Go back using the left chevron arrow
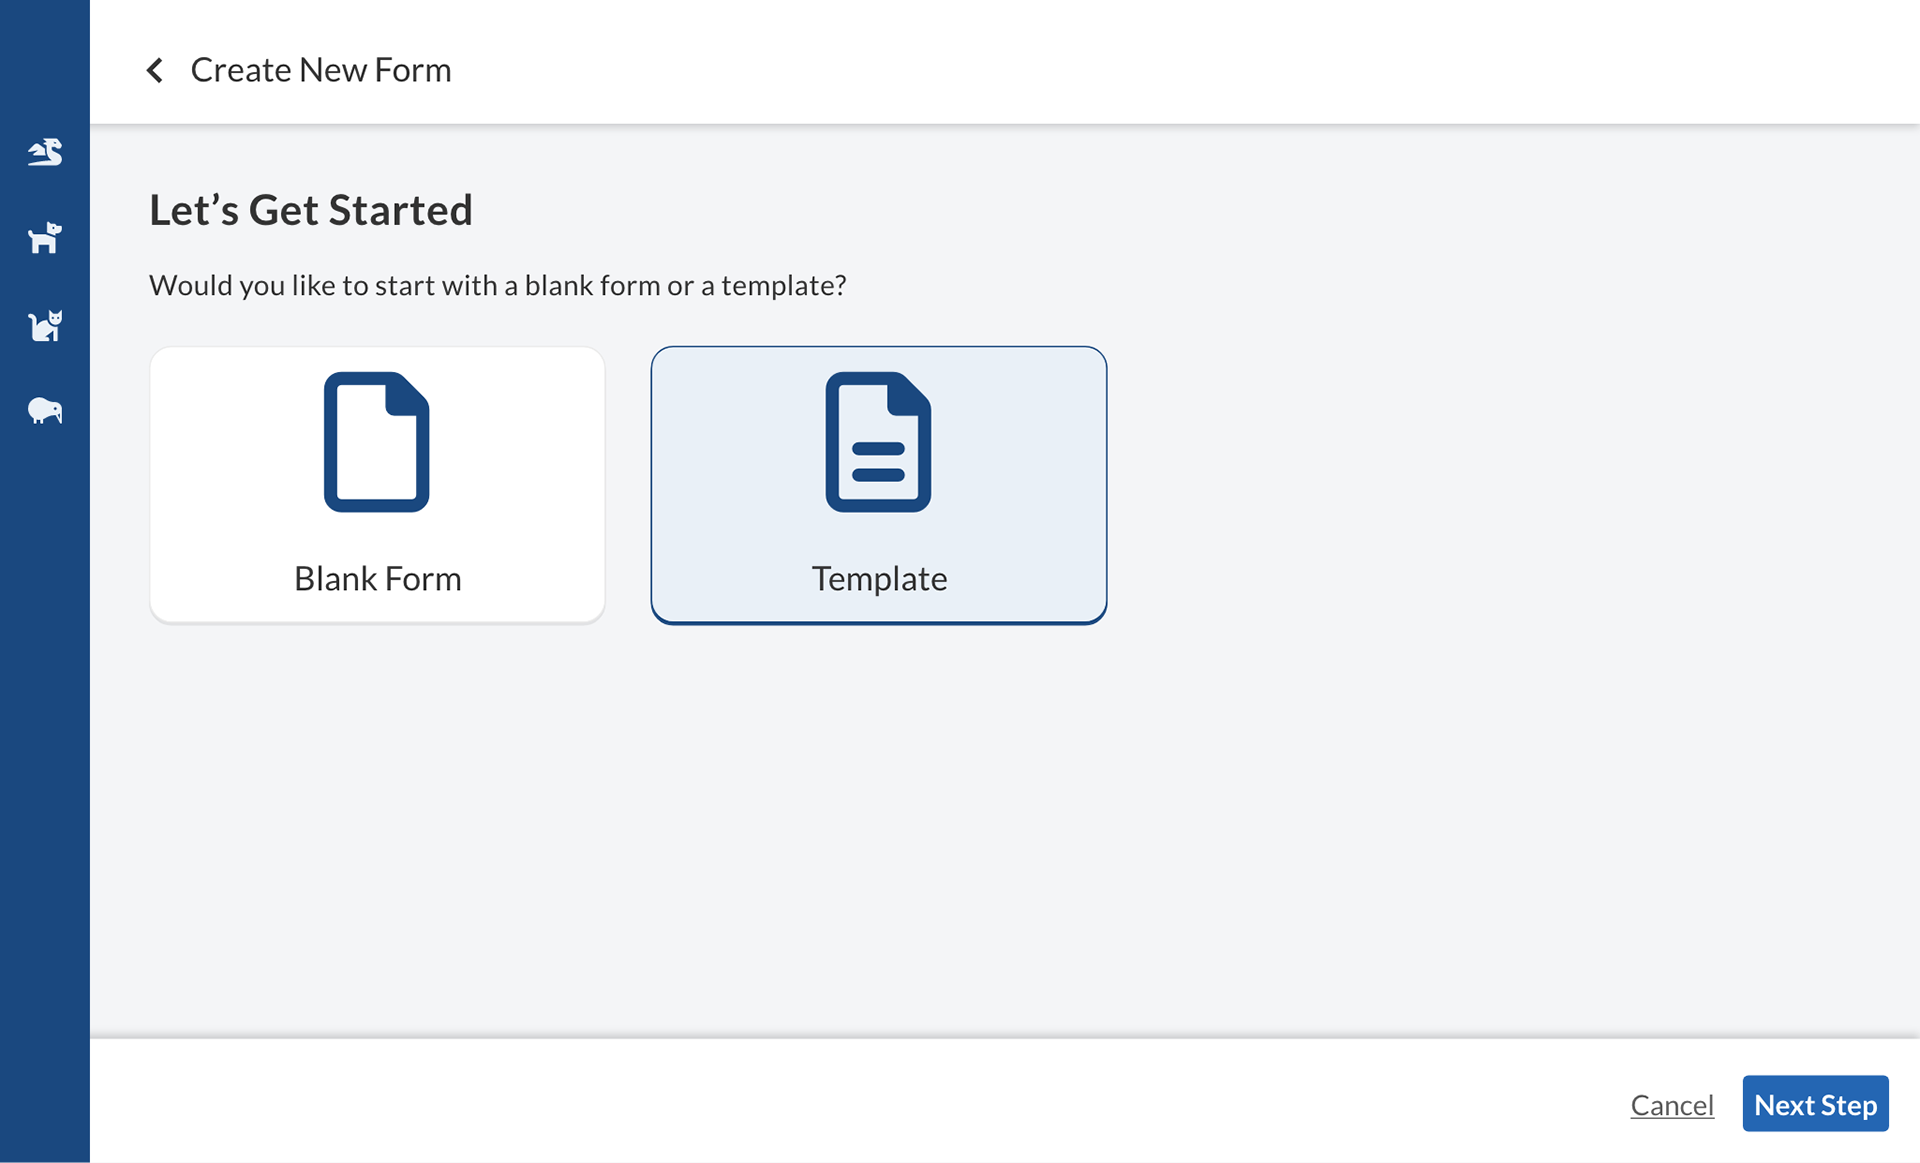The image size is (1920, 1163). click(155, 70)
